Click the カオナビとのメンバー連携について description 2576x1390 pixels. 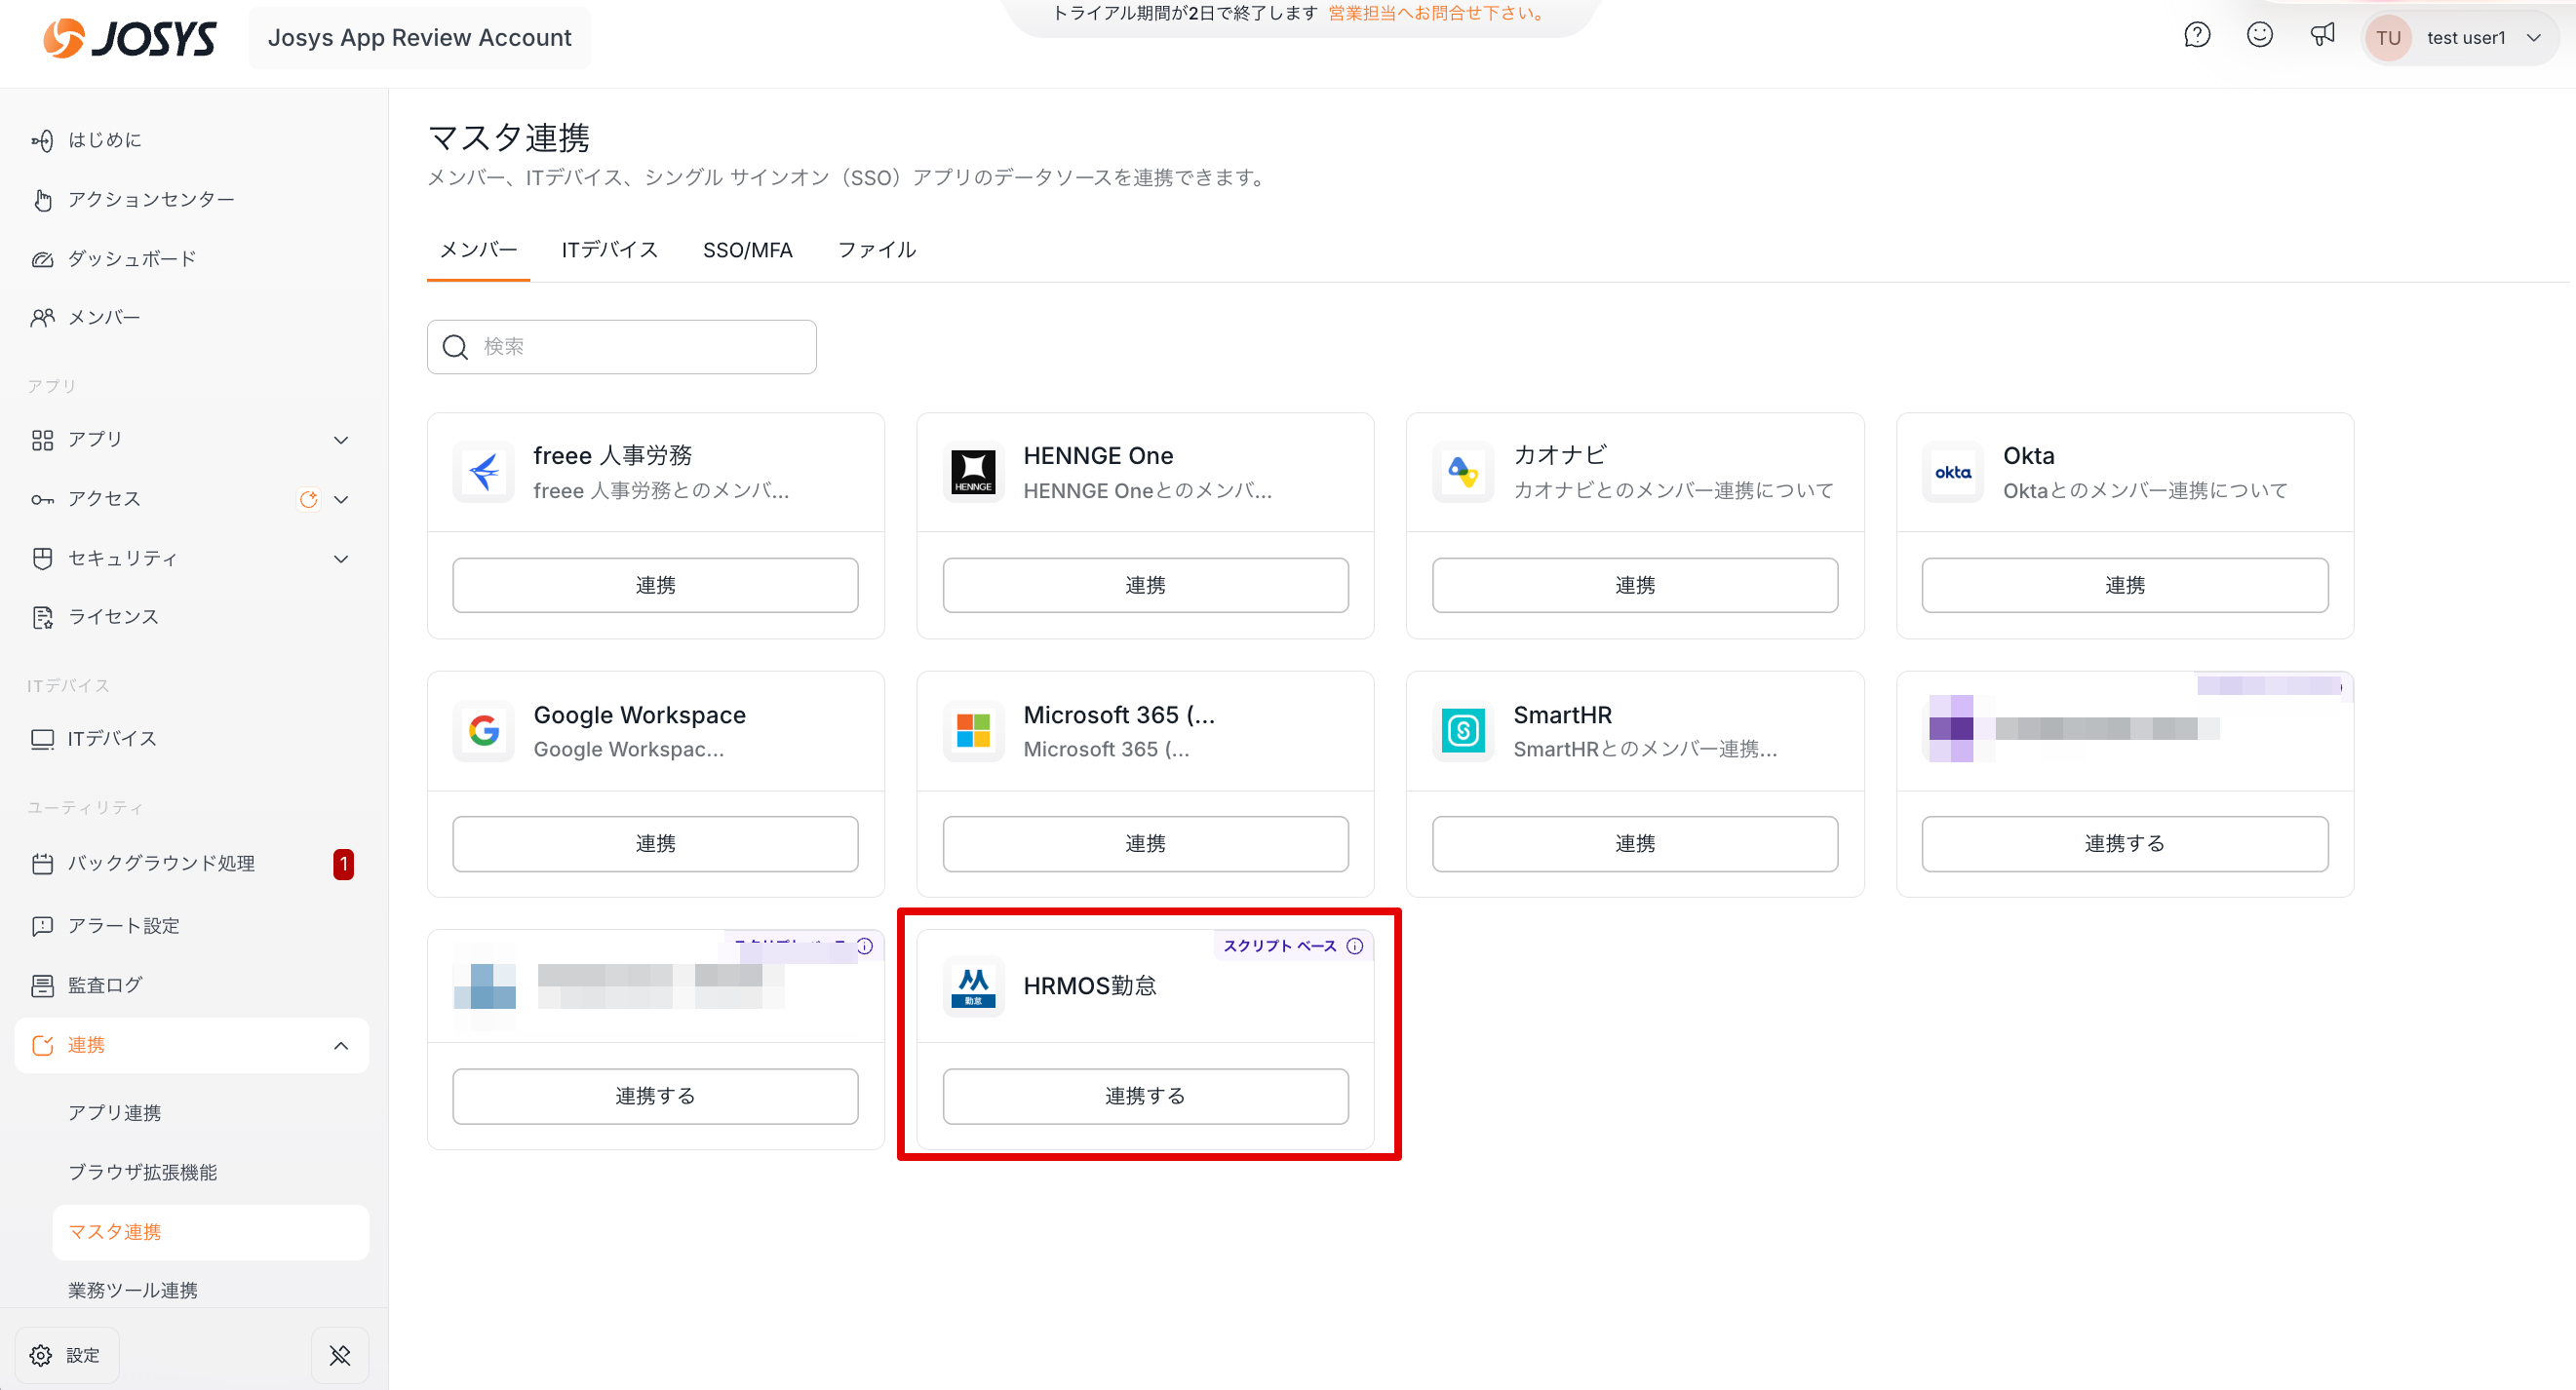(x=1674, y=490)
